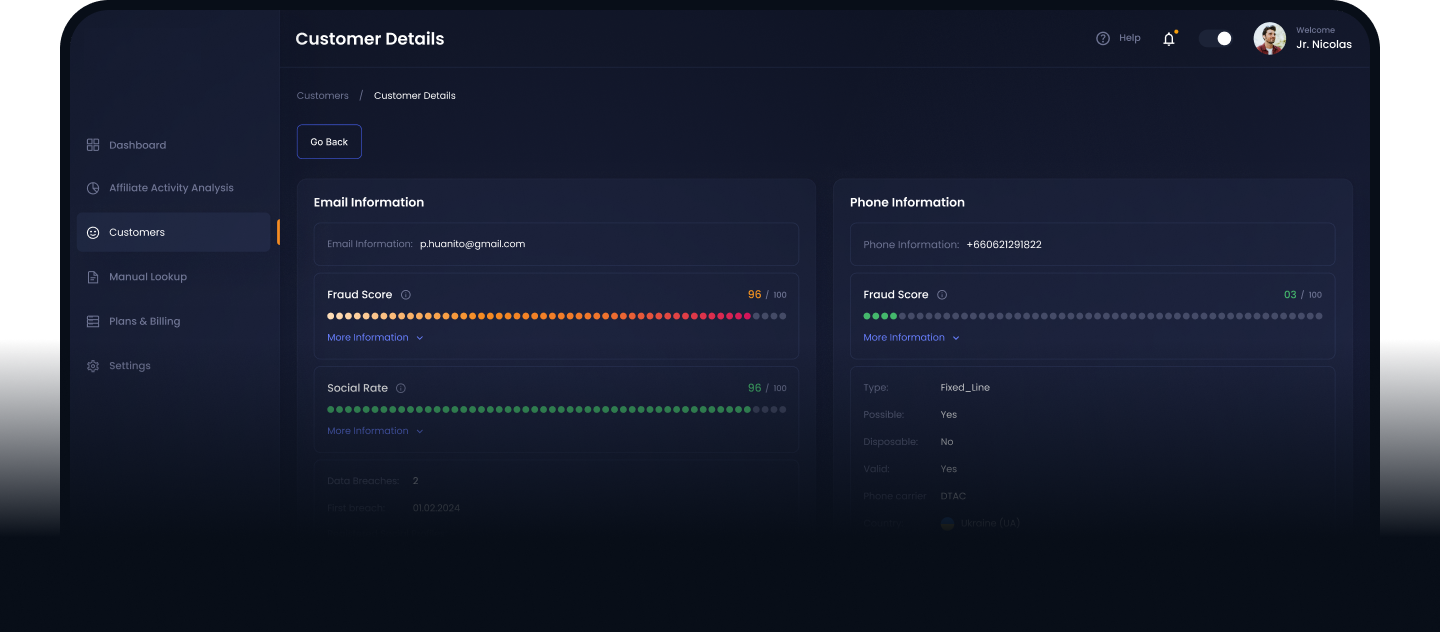Select the Affiliate Activity Analysis icon
The height and width of the screenshot is (632, 1440).
(91, 188)
